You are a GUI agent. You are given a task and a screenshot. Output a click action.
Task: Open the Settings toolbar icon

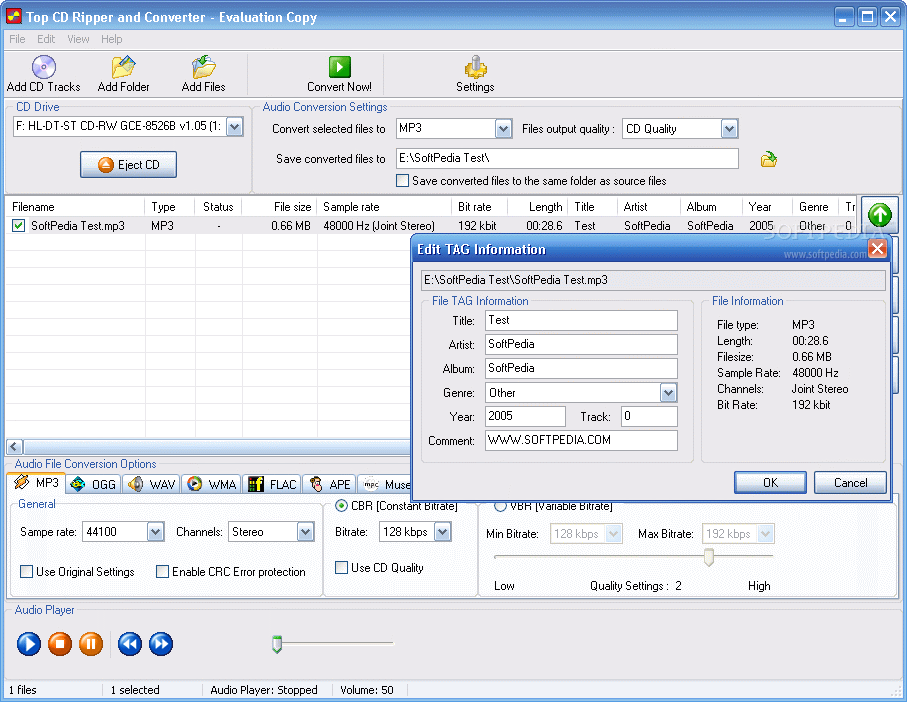click(475, 67)
